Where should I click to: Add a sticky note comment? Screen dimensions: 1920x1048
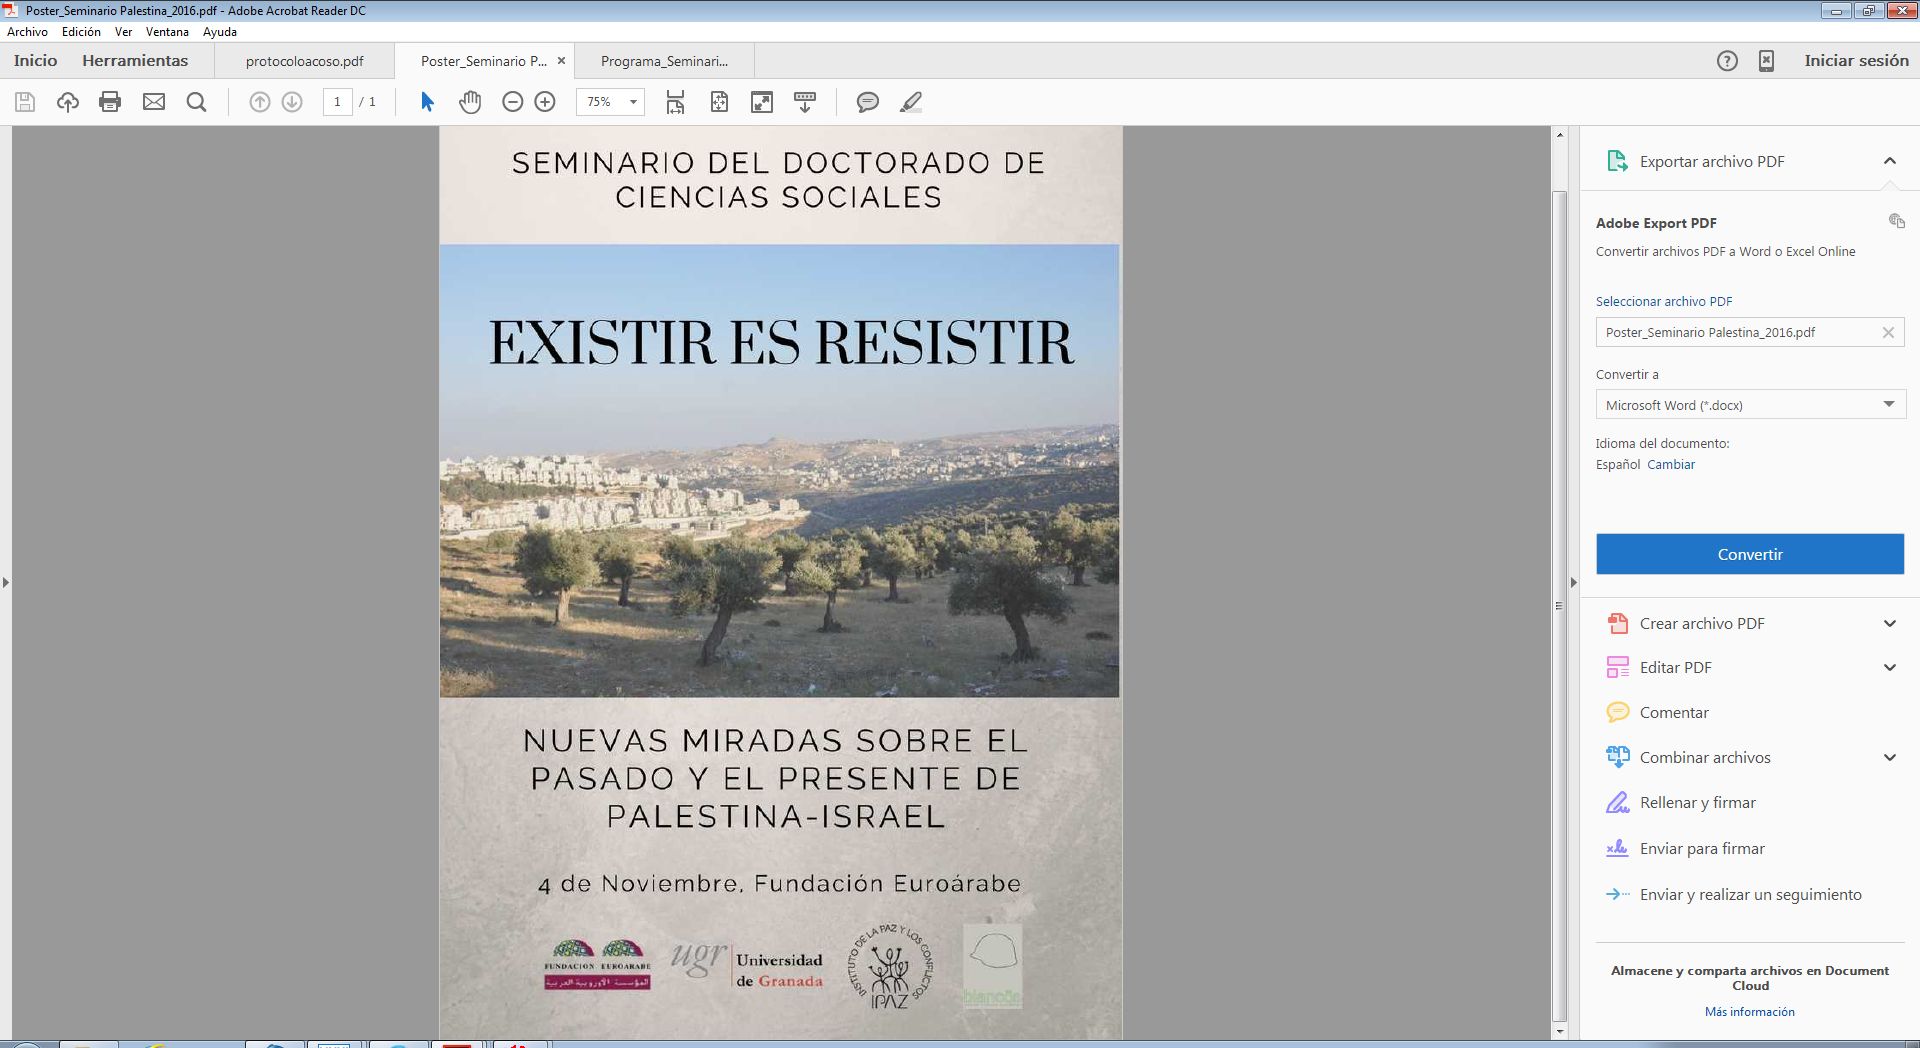(867, 102)
